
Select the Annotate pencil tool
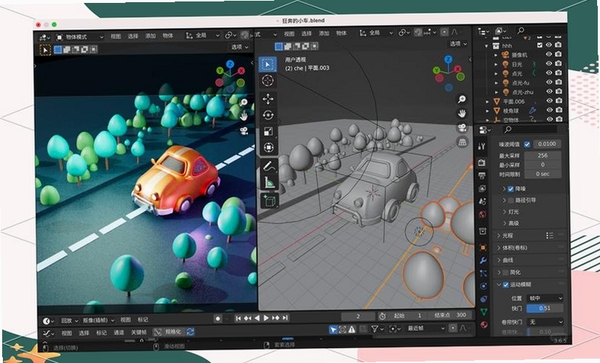point(269,166)
